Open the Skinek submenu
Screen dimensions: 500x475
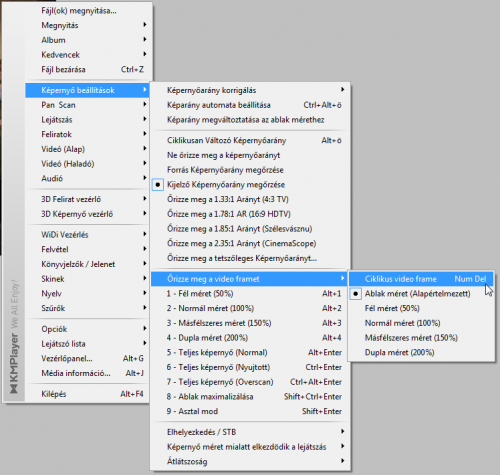click(87, 279)
